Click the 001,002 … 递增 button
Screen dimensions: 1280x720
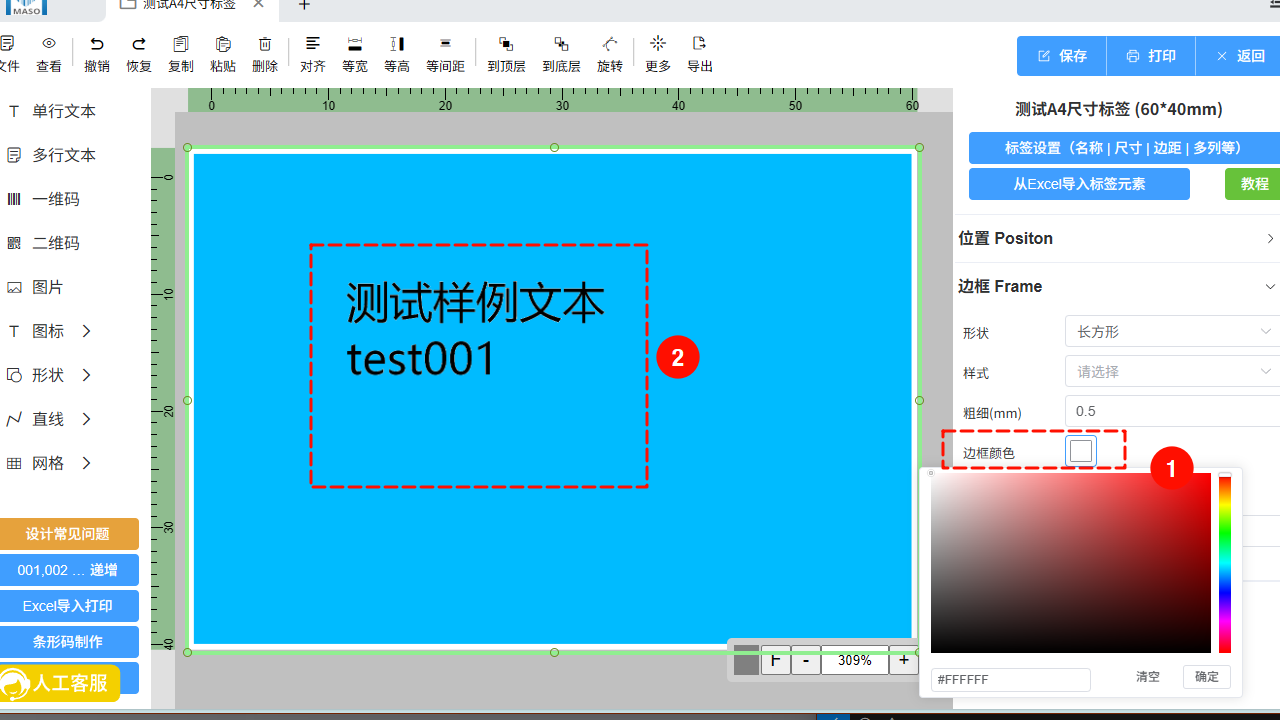click(68, 570)
